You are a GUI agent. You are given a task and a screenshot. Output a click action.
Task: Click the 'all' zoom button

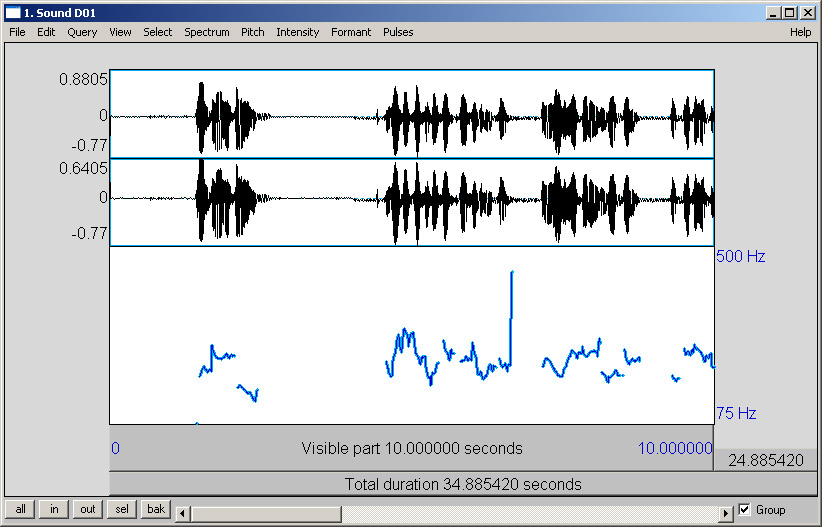click(20, 509)
